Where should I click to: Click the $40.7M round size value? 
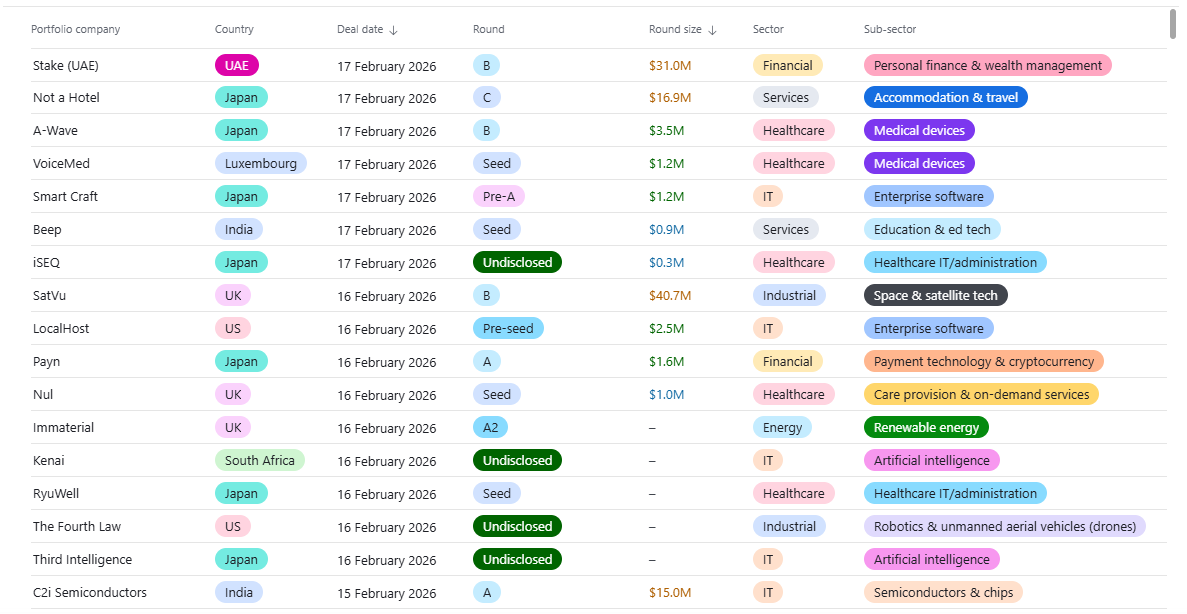pos(670,296)
